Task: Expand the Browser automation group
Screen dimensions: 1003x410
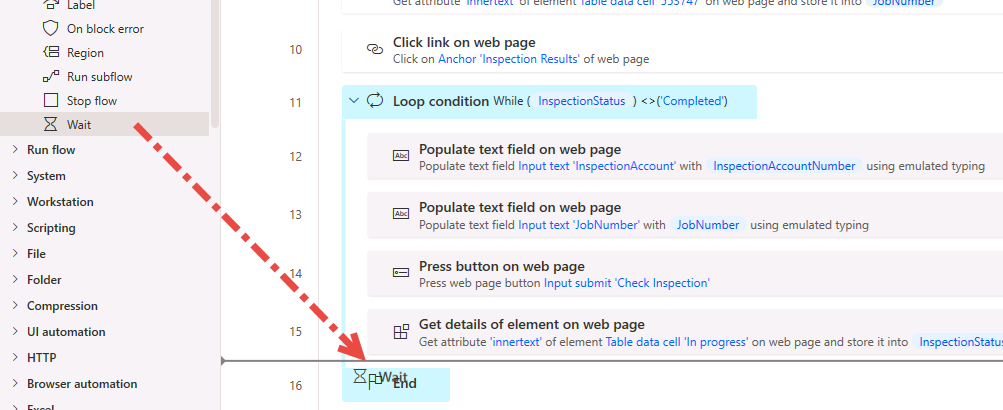Action: pyautogui.click(x=14, y=384)
